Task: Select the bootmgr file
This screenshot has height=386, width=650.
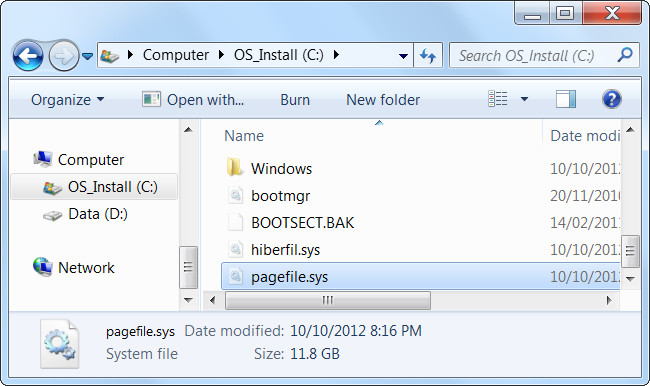Action: (x=280, y=196)
